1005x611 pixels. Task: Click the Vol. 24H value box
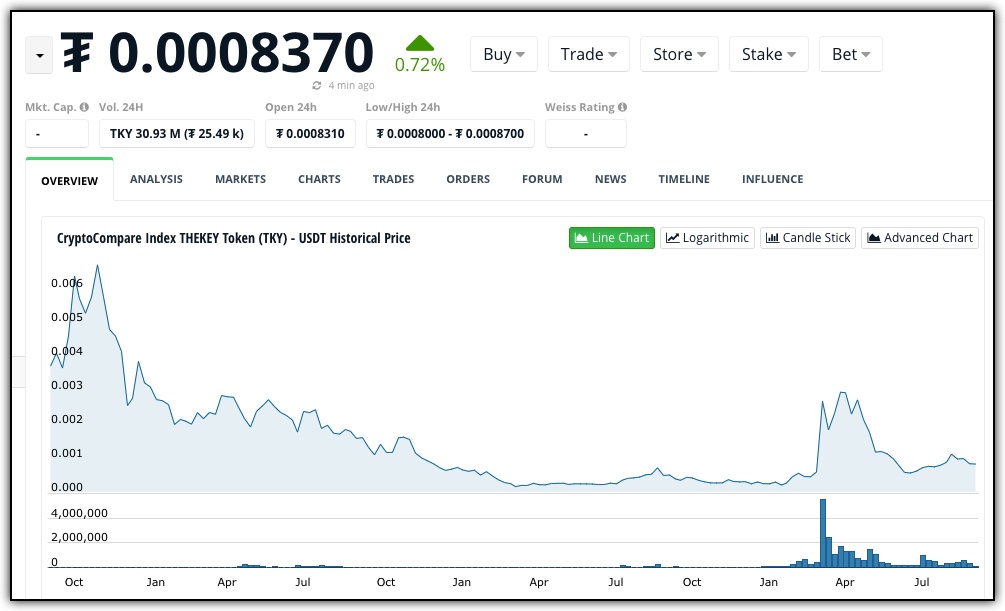177,133
